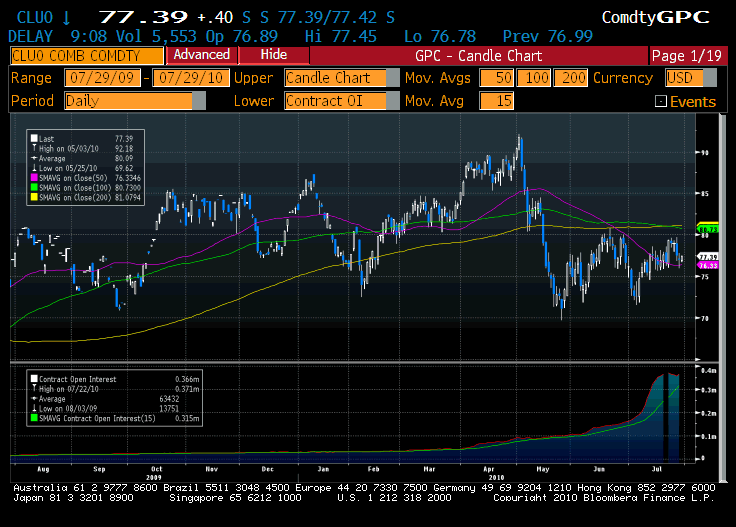736x527 pixels.
Task: Click the High marker in open interest legend
Action: (x=34, y=389)
